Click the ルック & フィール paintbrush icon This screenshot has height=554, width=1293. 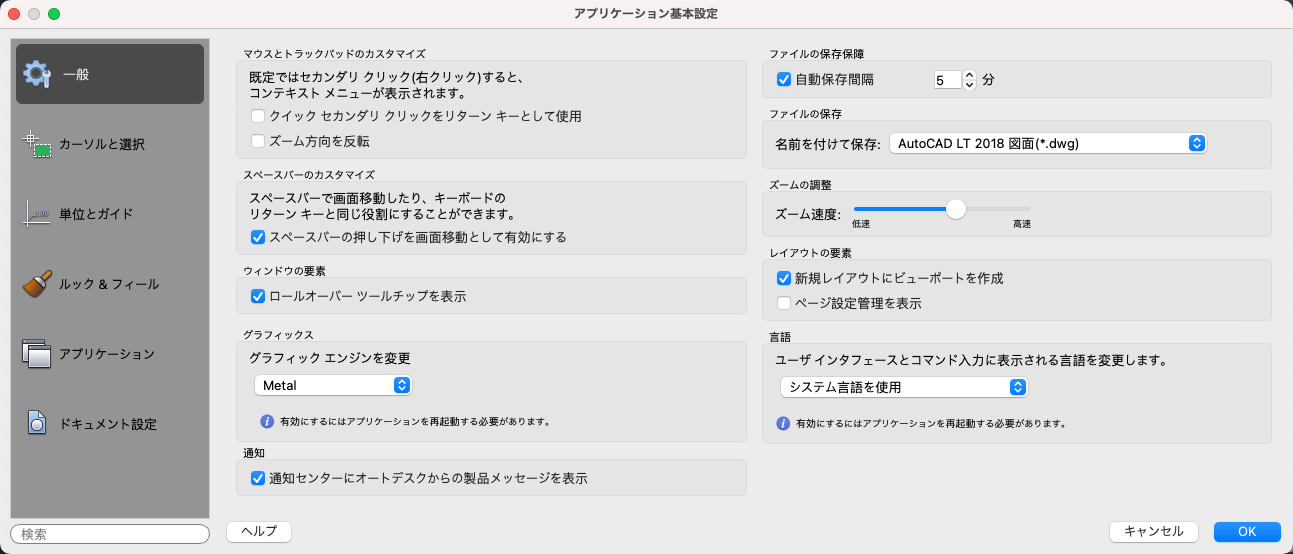(37, 284)
